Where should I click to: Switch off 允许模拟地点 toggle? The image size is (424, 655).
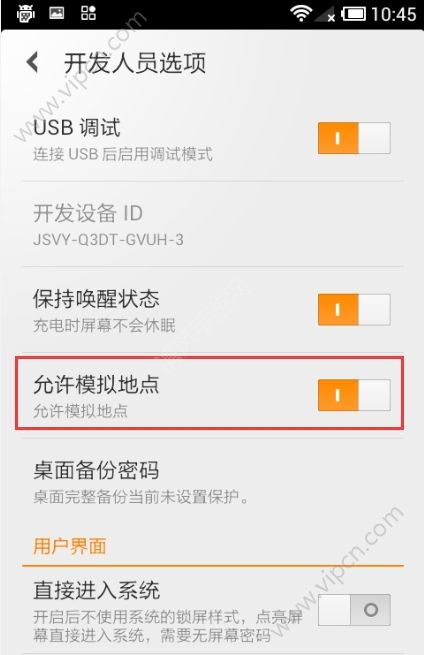[x=354, y=395]
